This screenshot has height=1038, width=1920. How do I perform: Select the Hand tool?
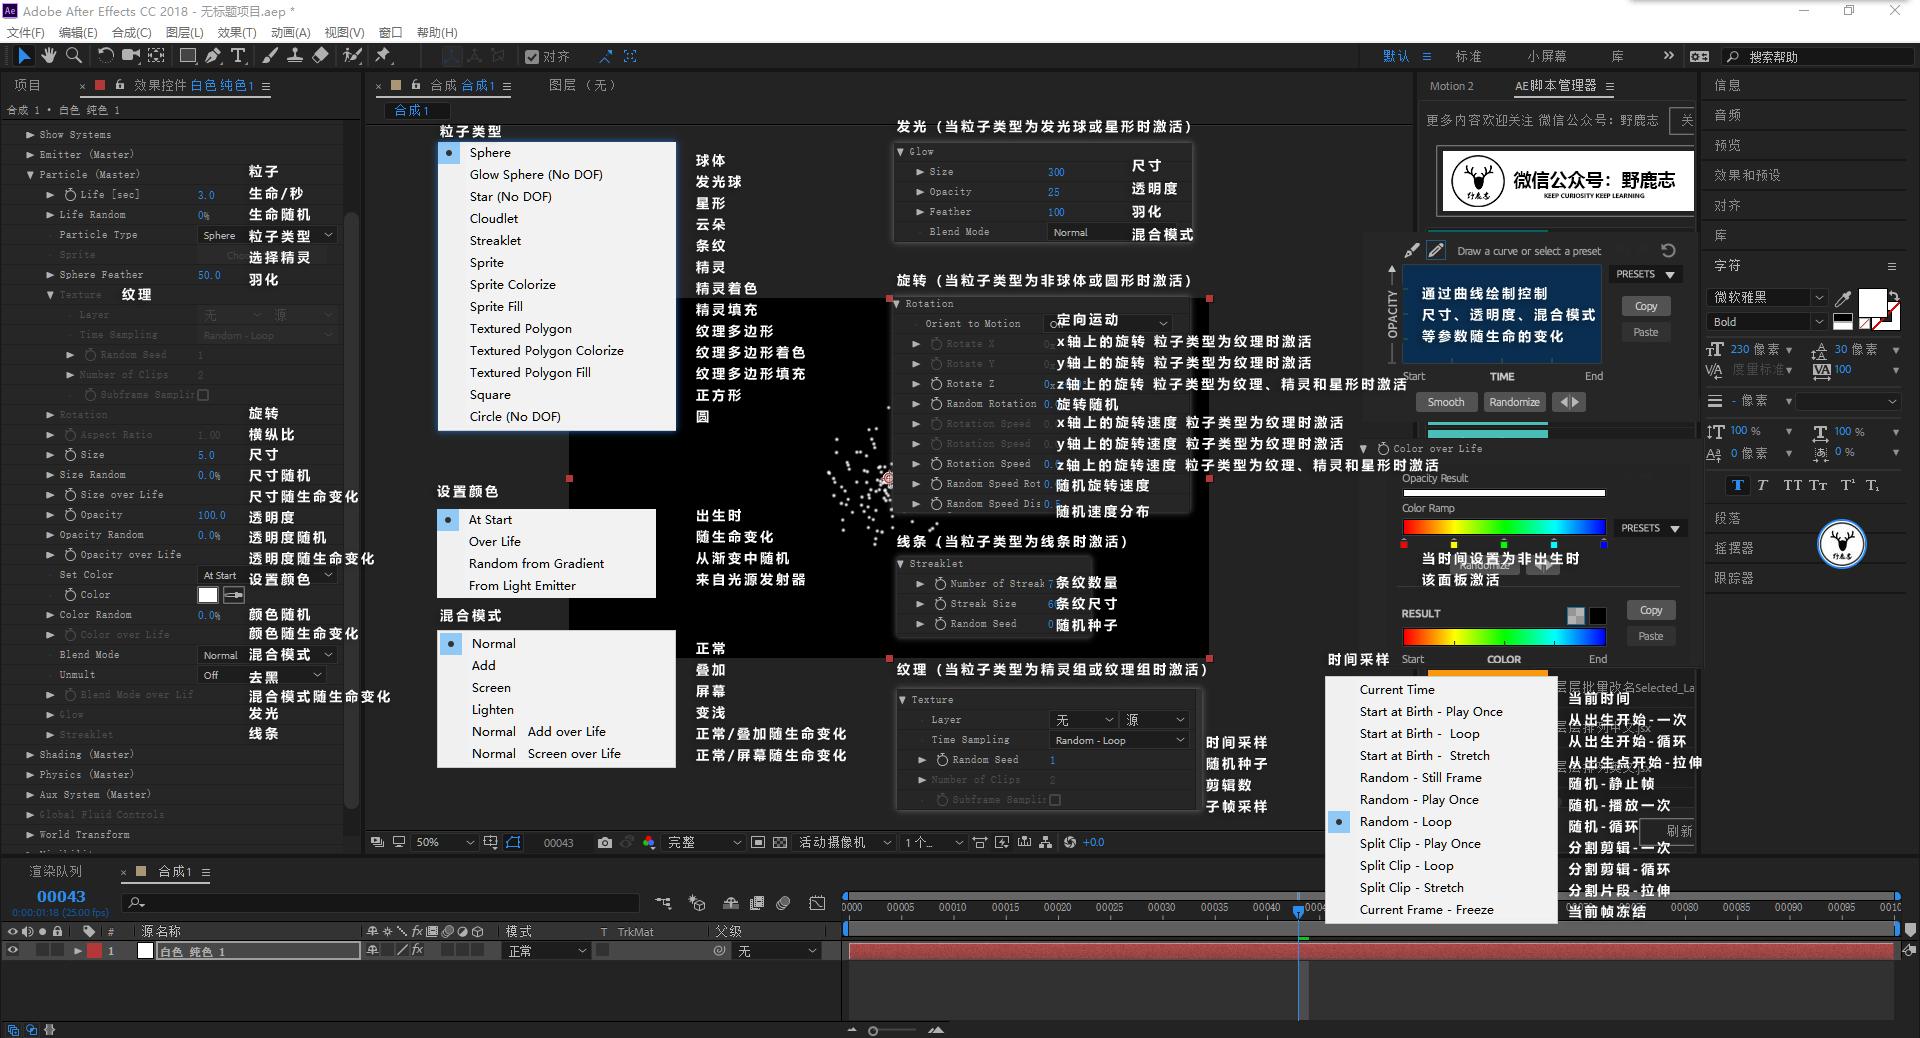pyautogui.click(x=49, y=56)
